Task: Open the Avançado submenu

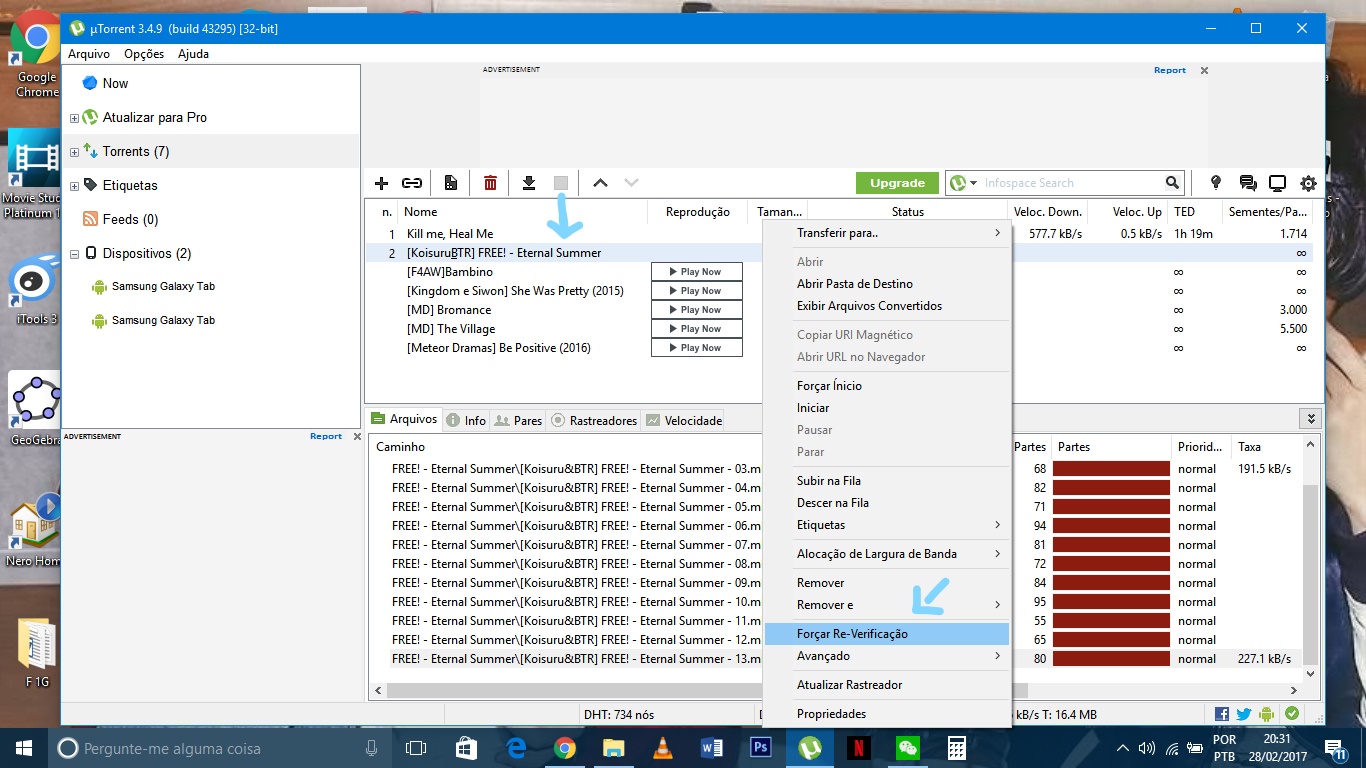Action: click(886, 656)
